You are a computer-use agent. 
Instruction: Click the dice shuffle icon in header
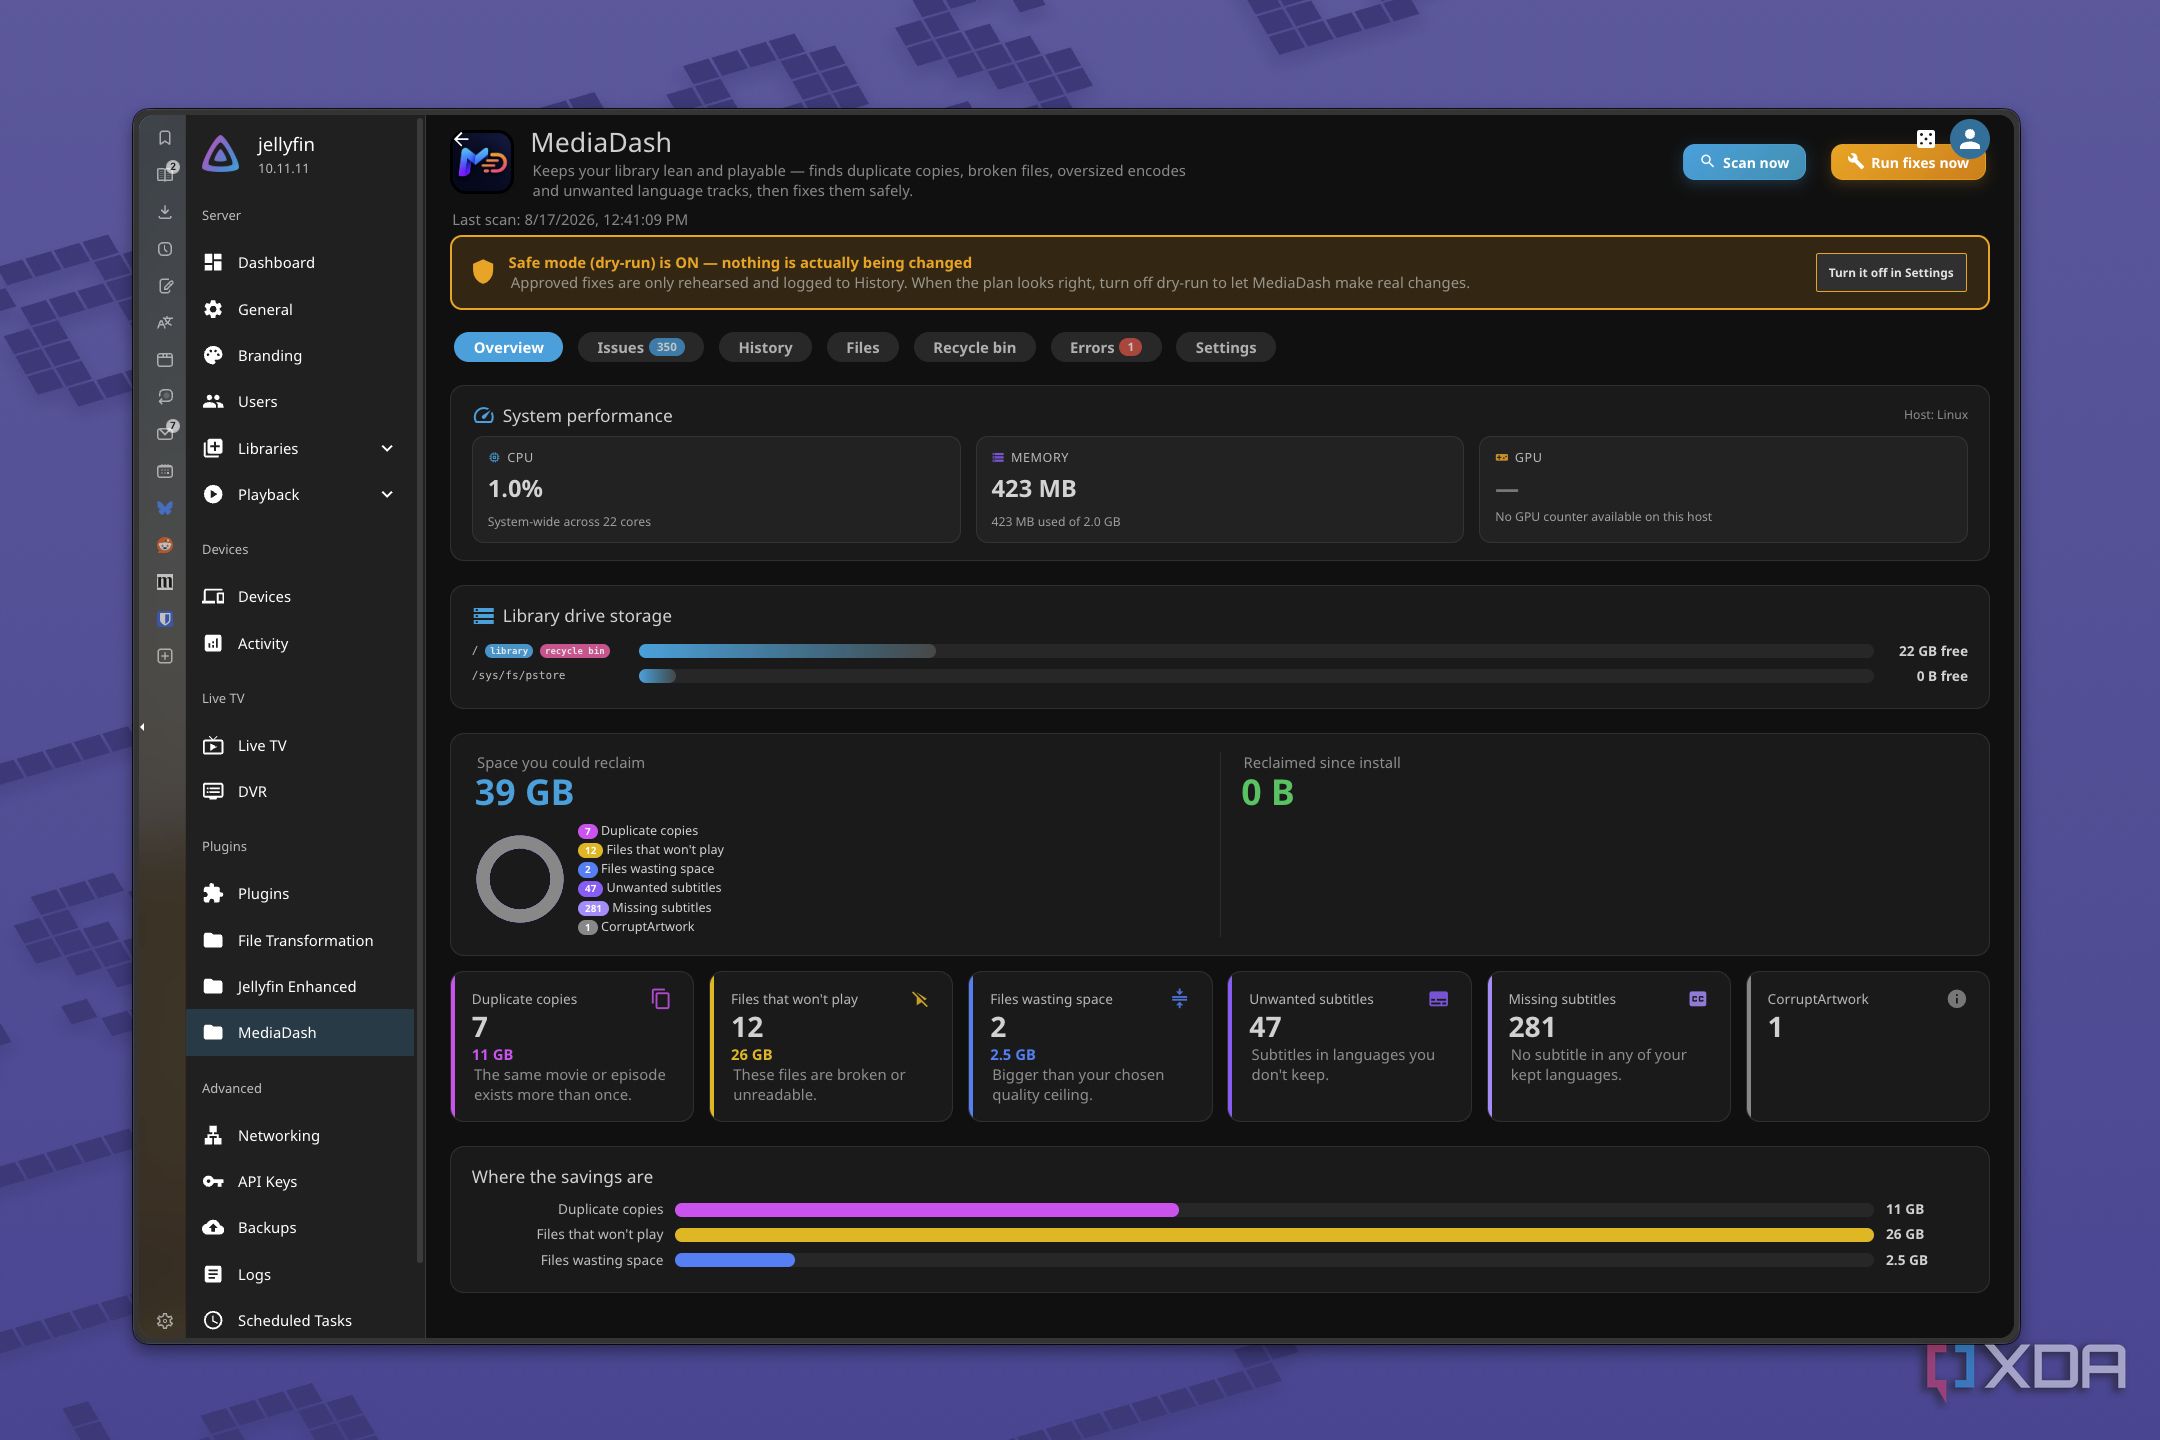1926,139
